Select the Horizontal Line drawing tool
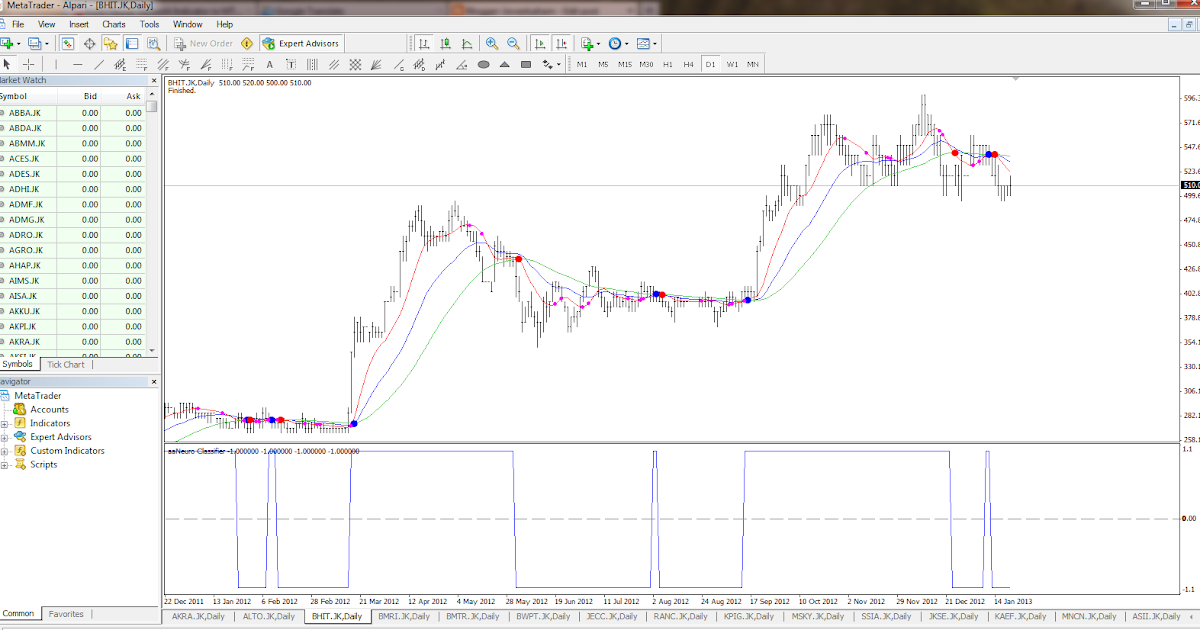The height and width of the screenshot is (630, 1200). point(77,64)
